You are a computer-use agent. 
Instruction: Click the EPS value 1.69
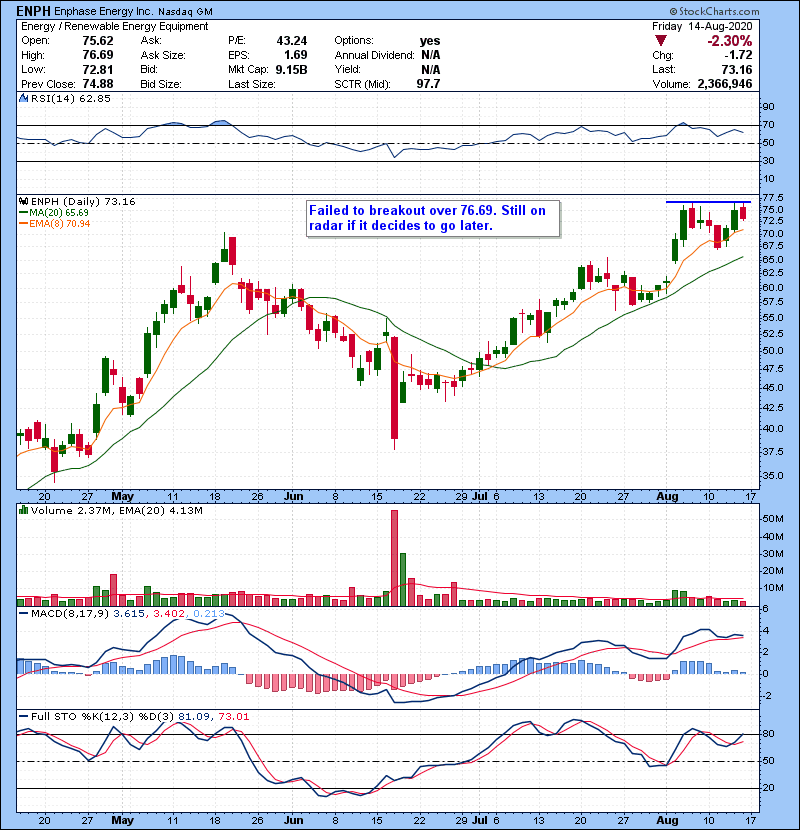click(x=295, y=55)
